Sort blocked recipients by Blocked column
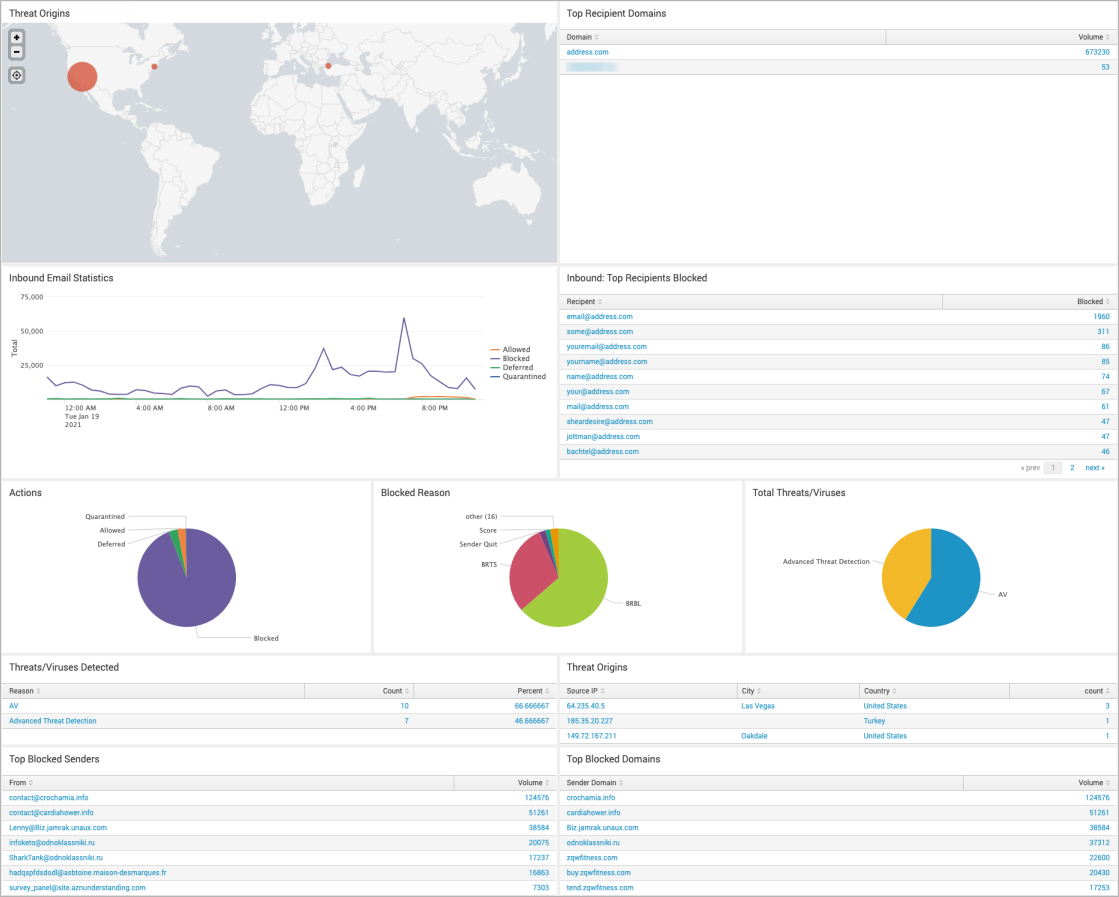1119x897 pixels. pos(1093,302)
